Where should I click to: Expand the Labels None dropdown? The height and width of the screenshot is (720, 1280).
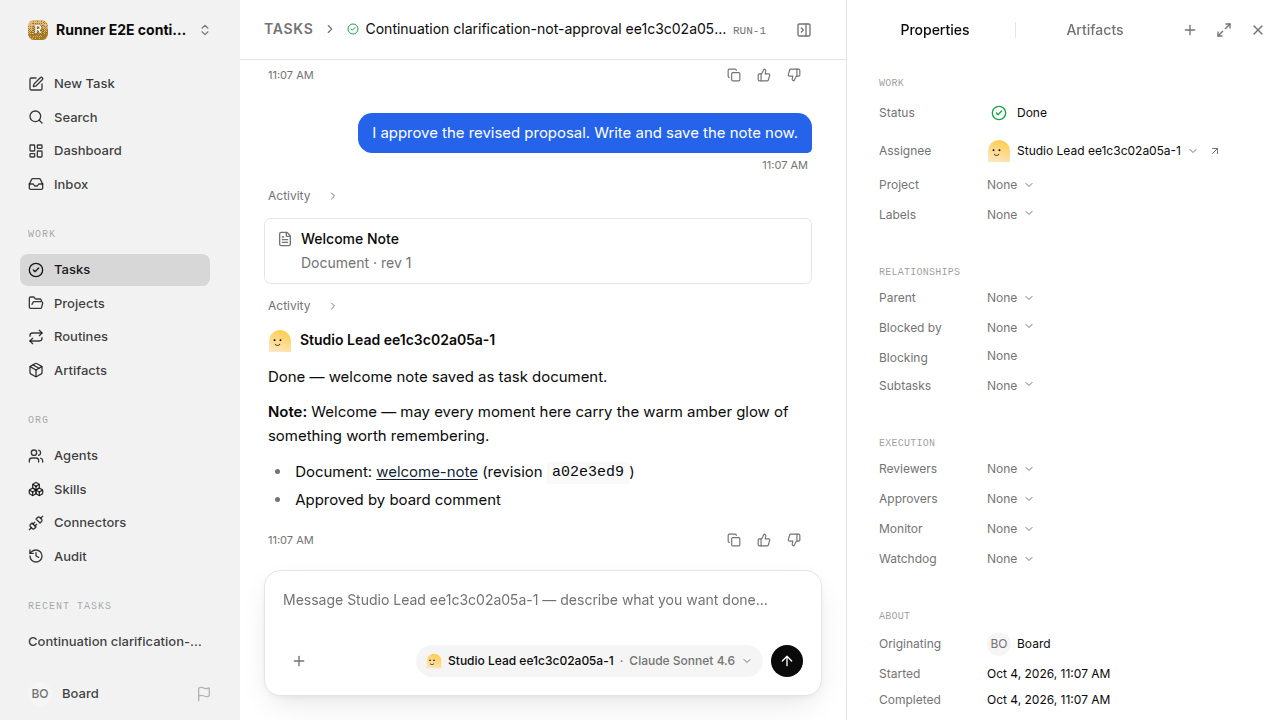[x=1010, y=215]
